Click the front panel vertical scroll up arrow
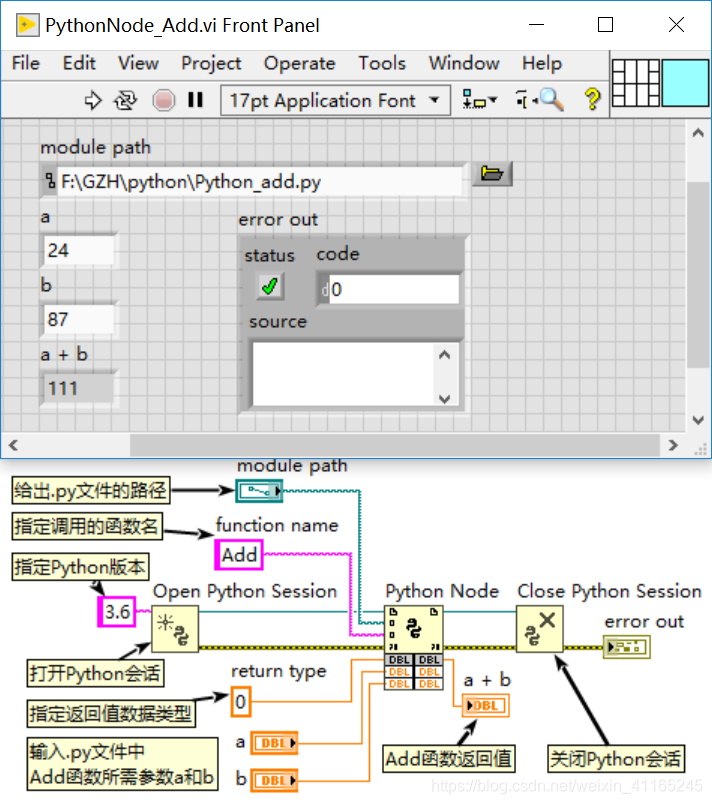Viewport: 712px width, 804px height. click(x=698, y=133)
